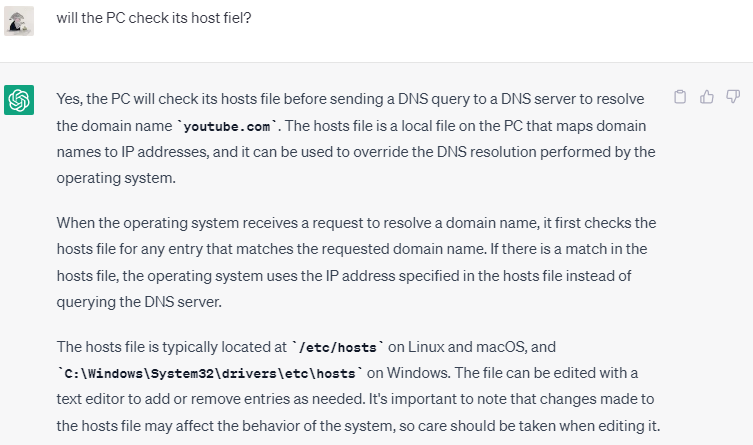Click the word "Yes" starting the response

pyautogui.click(x=69, y=99)
